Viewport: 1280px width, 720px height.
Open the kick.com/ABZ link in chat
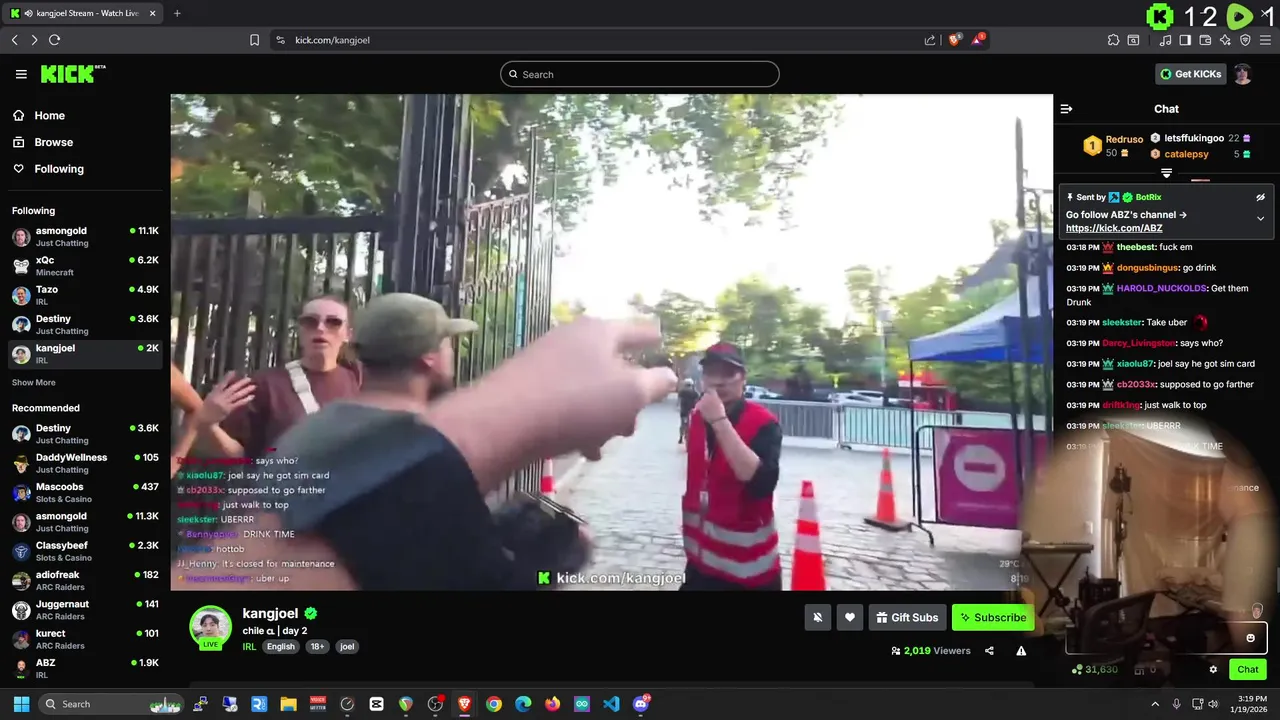point(1114,228)
